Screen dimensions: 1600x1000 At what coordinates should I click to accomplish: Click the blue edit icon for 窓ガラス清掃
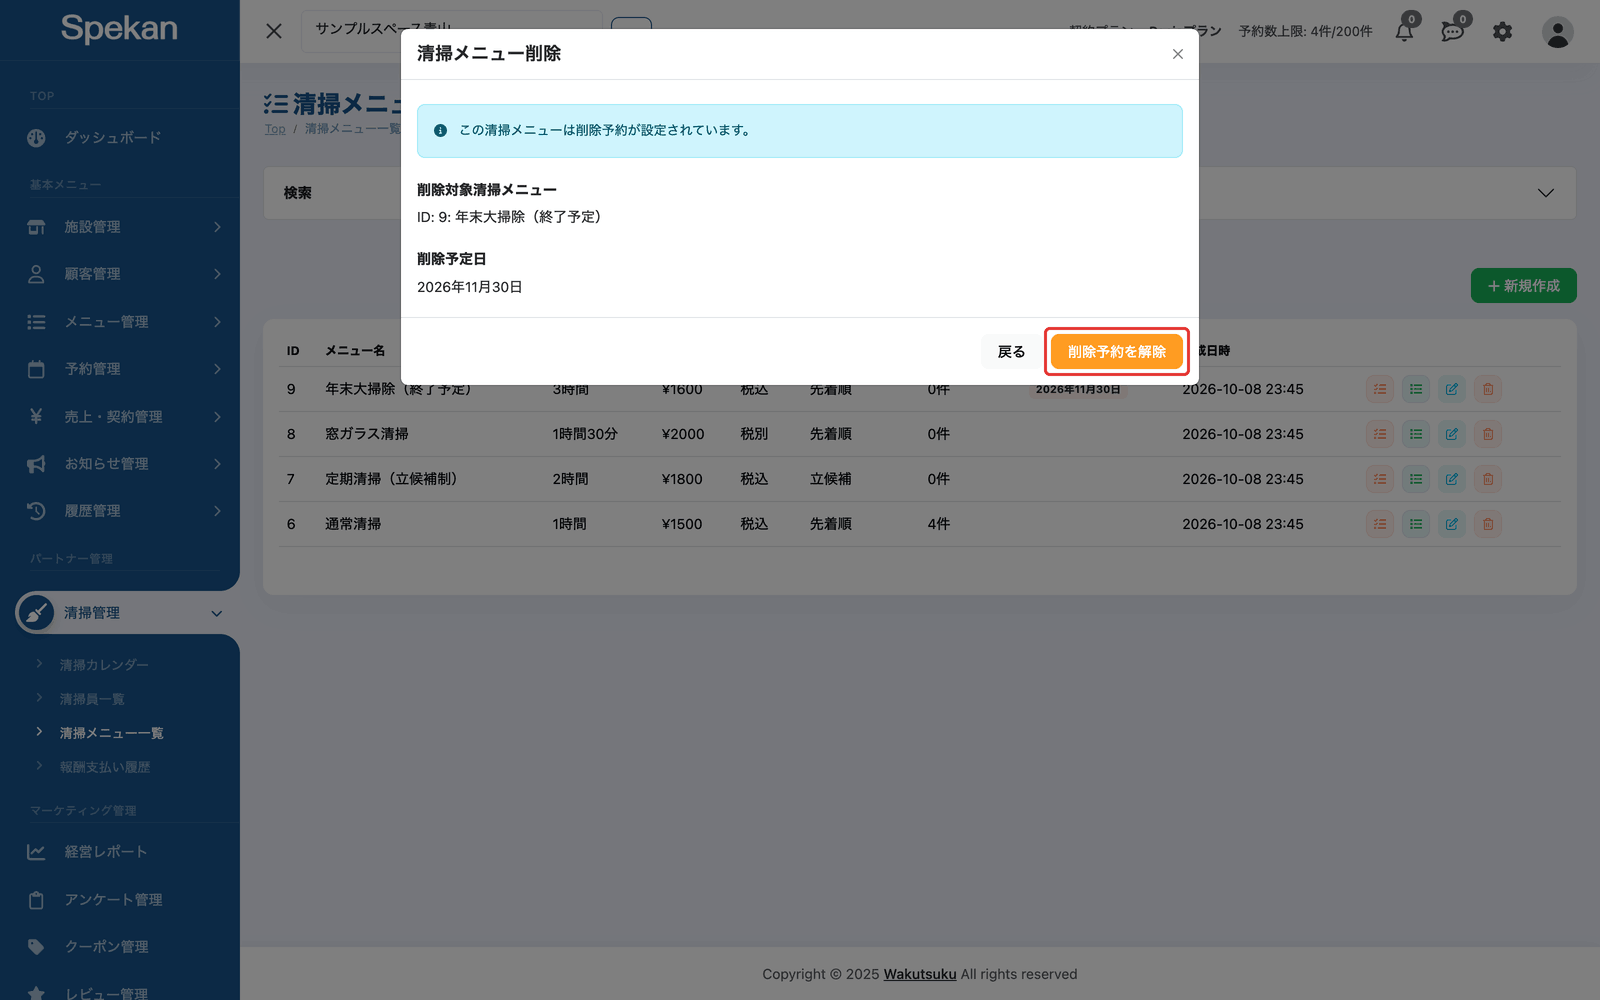[1452, 434]
